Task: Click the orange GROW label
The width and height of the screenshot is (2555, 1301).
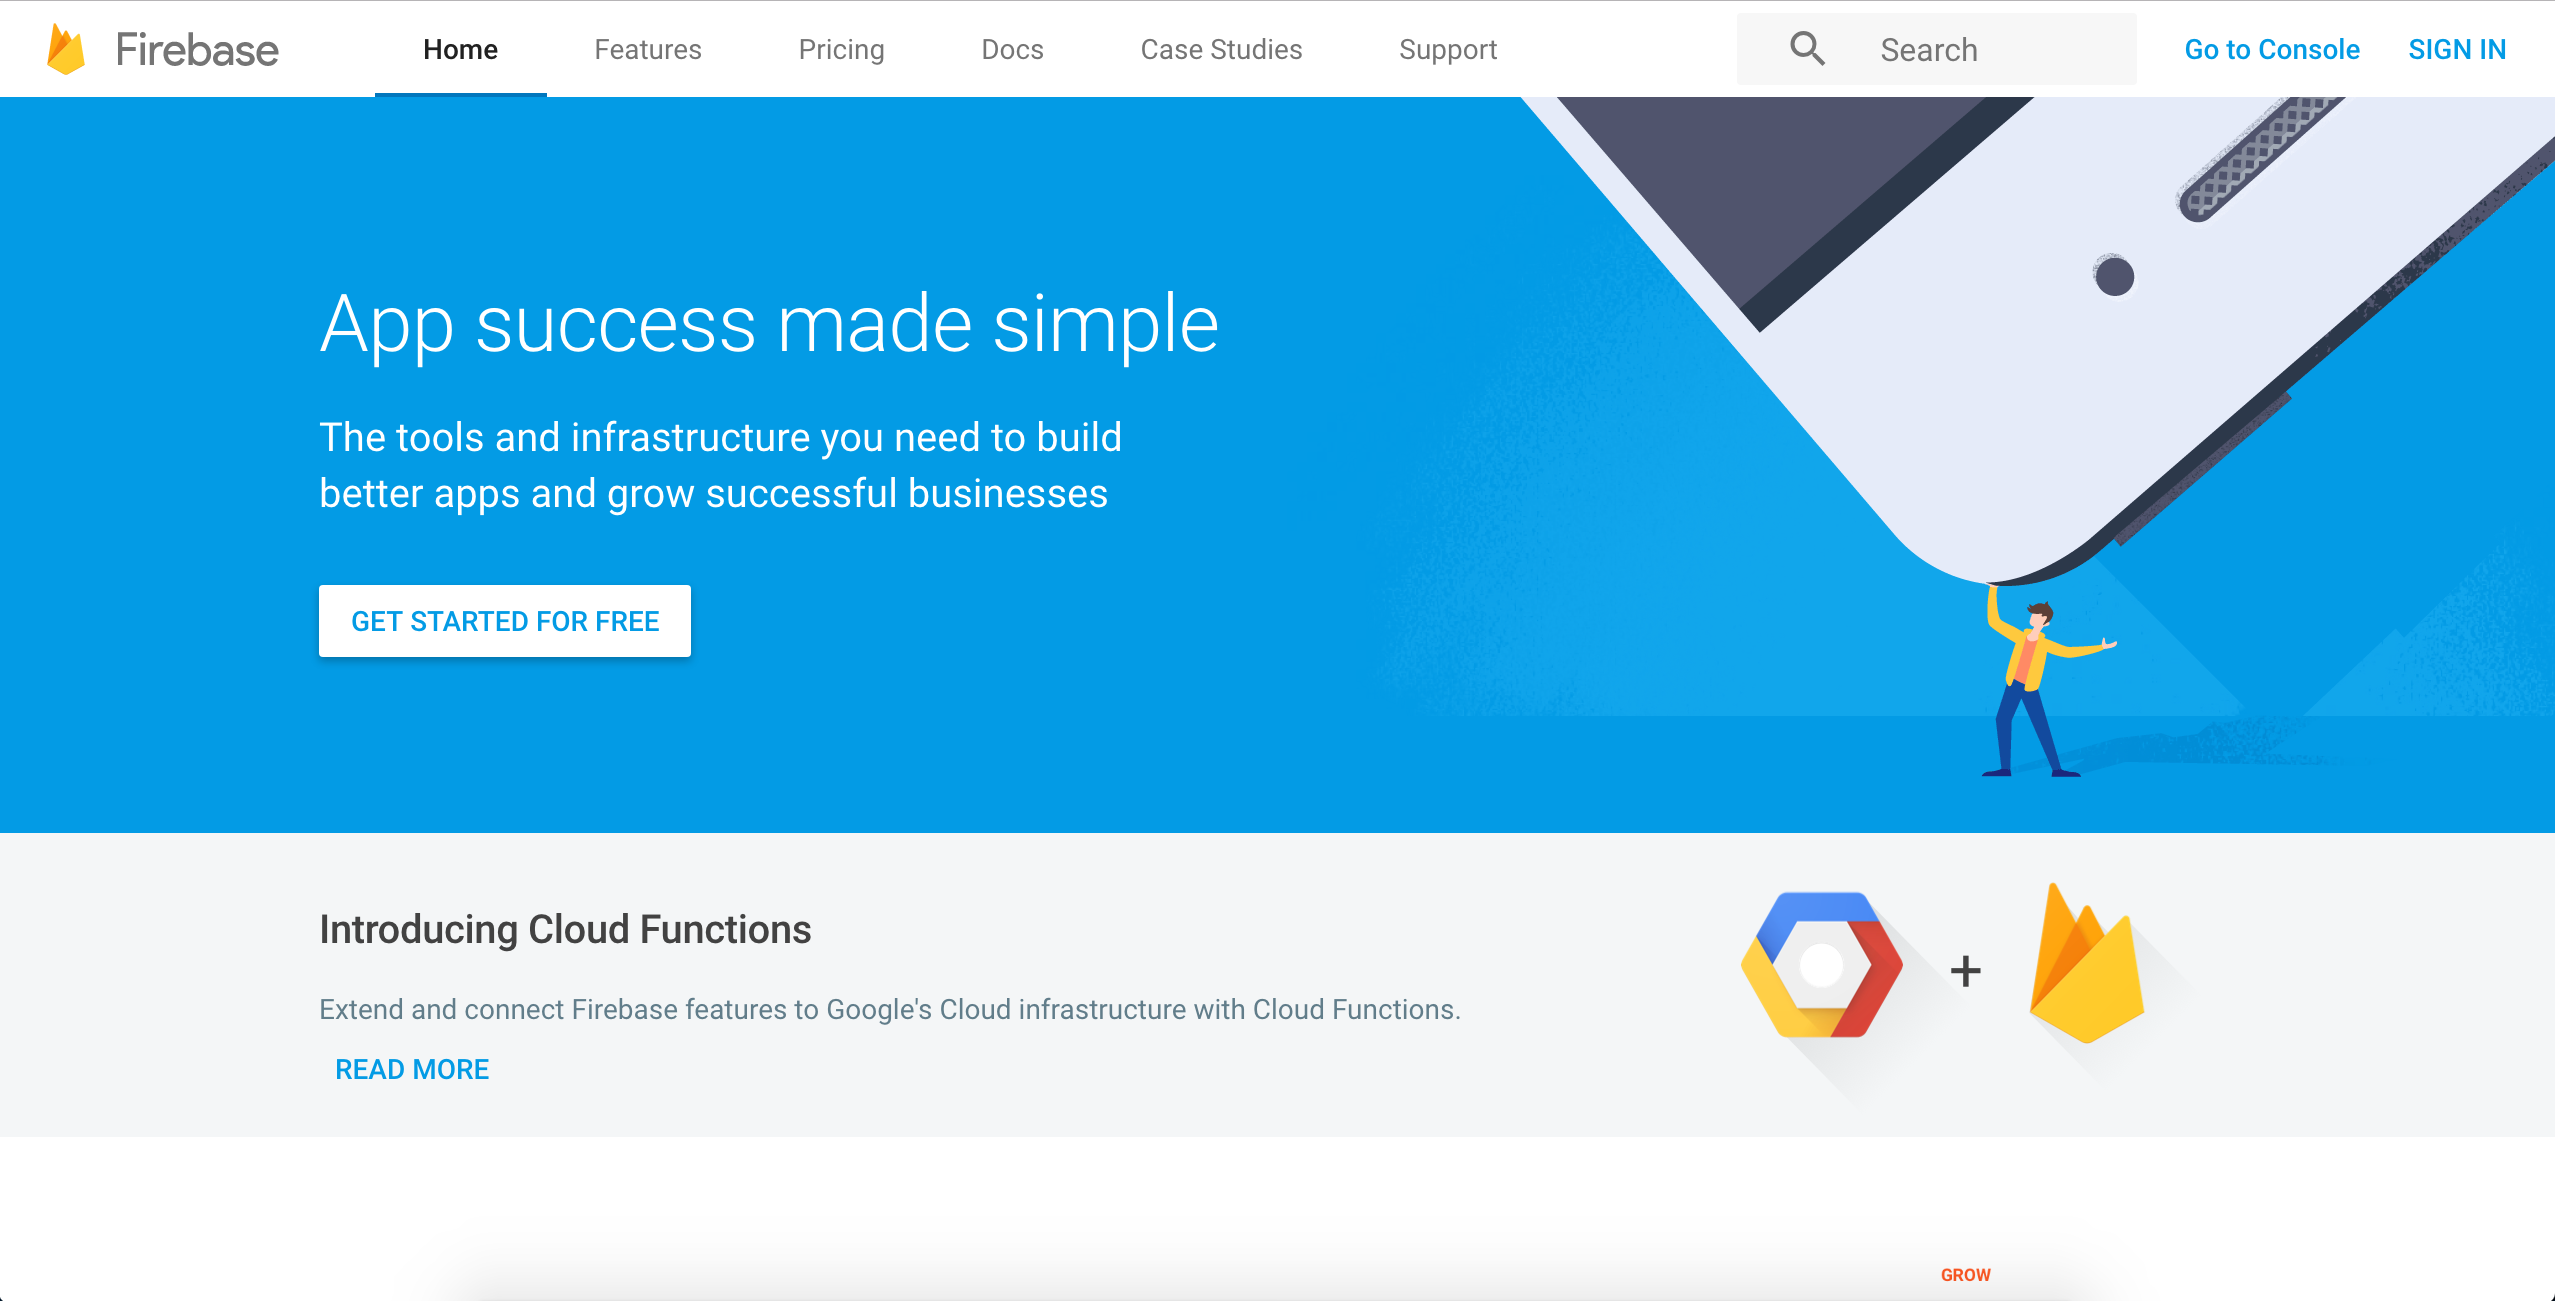Action: pyautogui.click(x=1965, y=1275)
